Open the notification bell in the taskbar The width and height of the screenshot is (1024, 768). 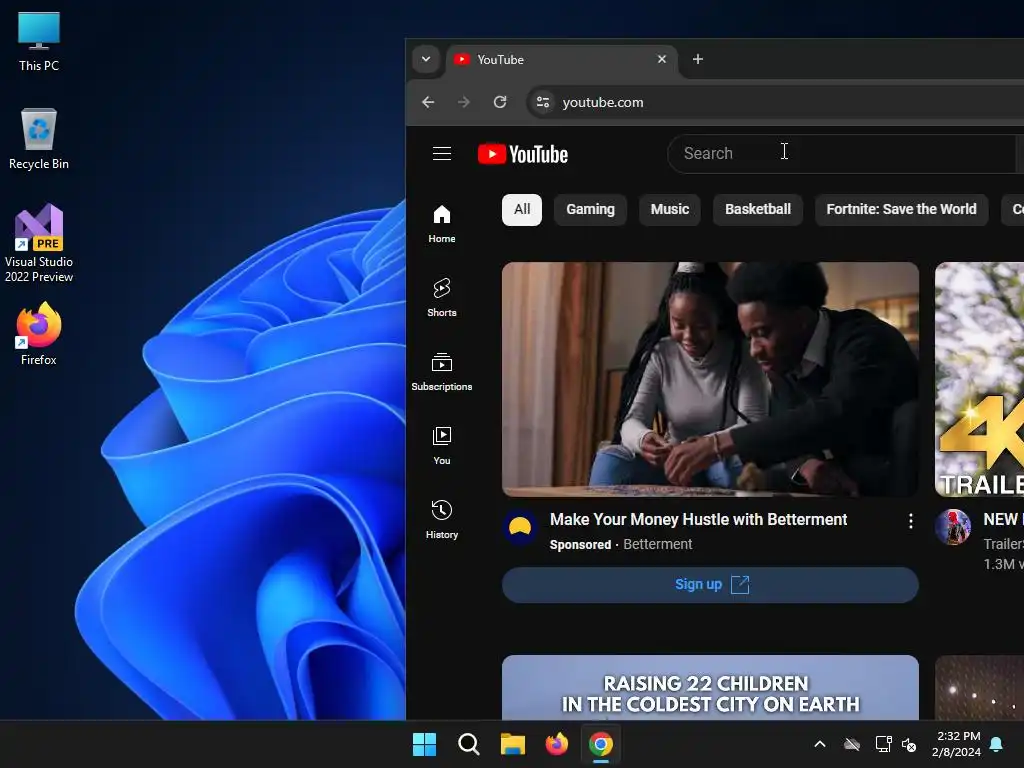(x=996, y=744)
